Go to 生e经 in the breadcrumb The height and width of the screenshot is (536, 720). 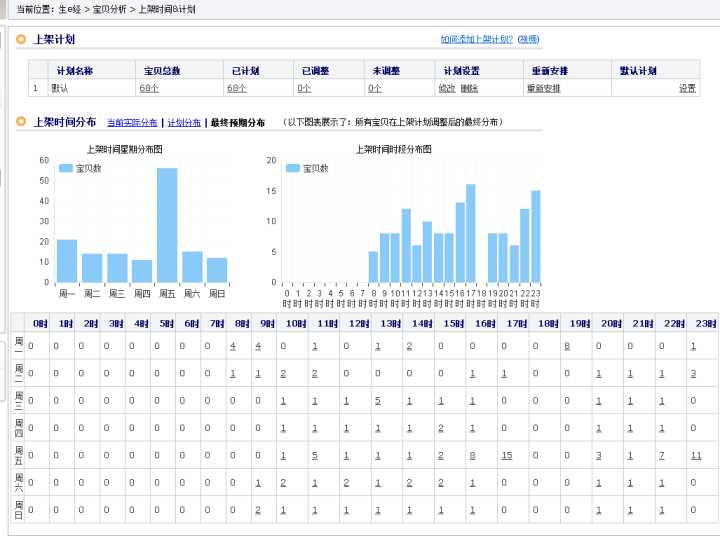click(68, 8)
